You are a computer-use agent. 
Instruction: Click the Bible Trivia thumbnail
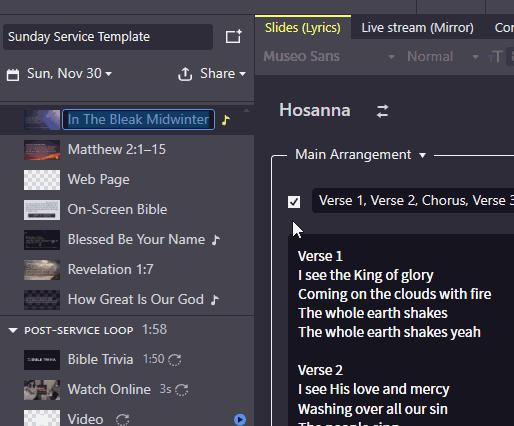(x=42, y=360)
